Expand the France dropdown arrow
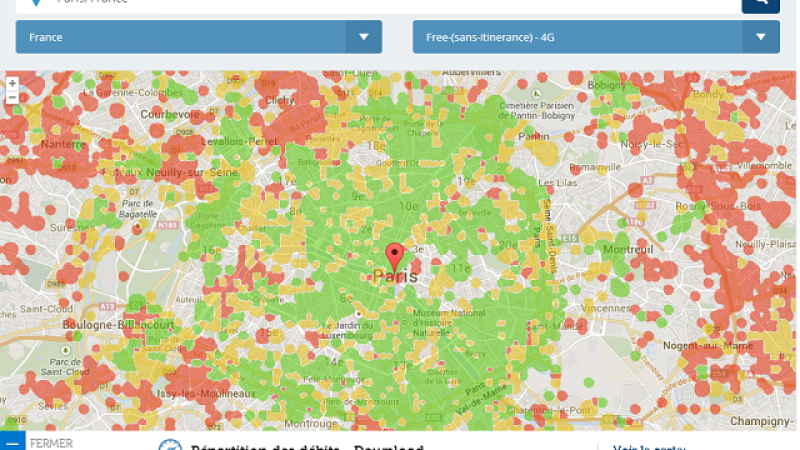Screen dimensions: 800x450 [x=363, y=37]
